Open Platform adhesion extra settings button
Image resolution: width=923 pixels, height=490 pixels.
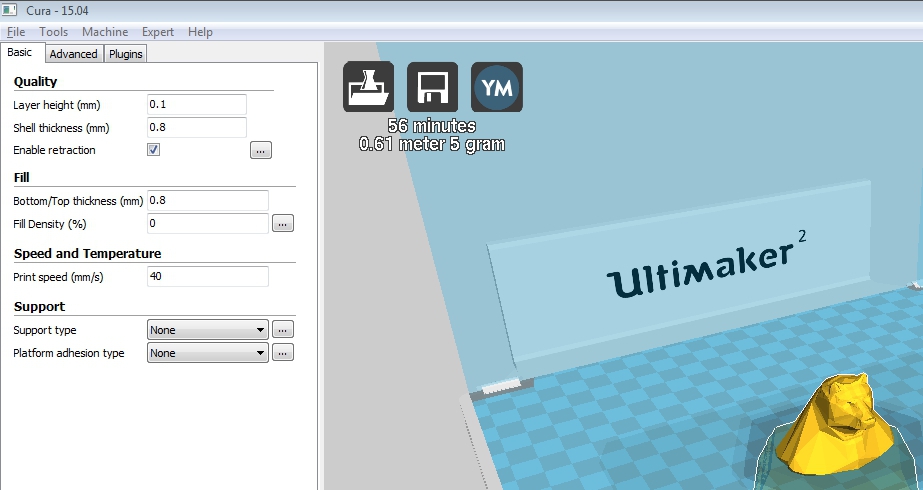(283, 353)
